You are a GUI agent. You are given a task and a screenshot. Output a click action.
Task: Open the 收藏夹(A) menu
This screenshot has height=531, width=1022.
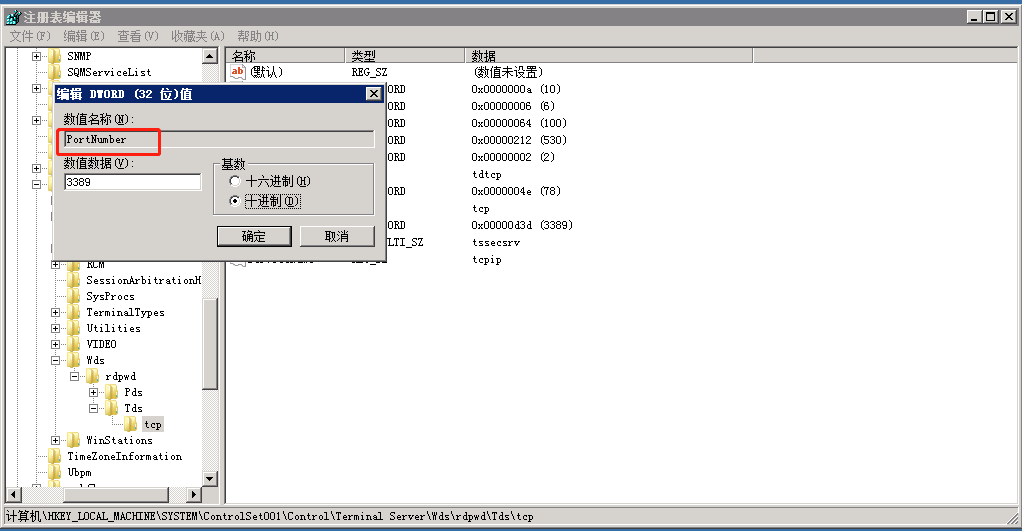[x=197, y=36]
